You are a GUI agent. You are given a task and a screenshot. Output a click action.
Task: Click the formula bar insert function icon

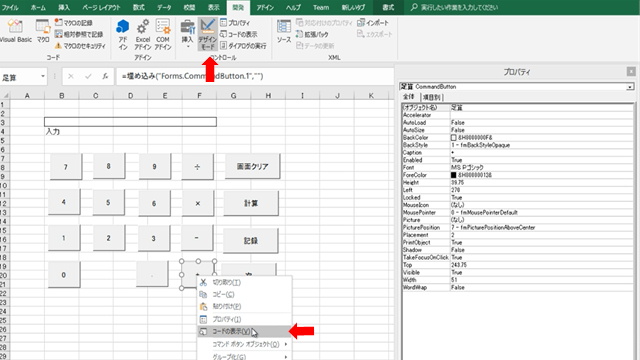coord(105,76)
